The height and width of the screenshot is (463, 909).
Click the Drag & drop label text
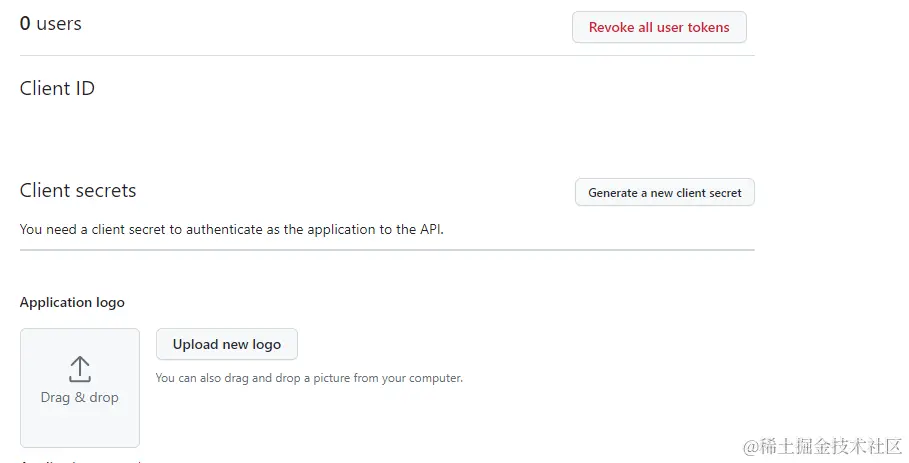click(80, 397)
